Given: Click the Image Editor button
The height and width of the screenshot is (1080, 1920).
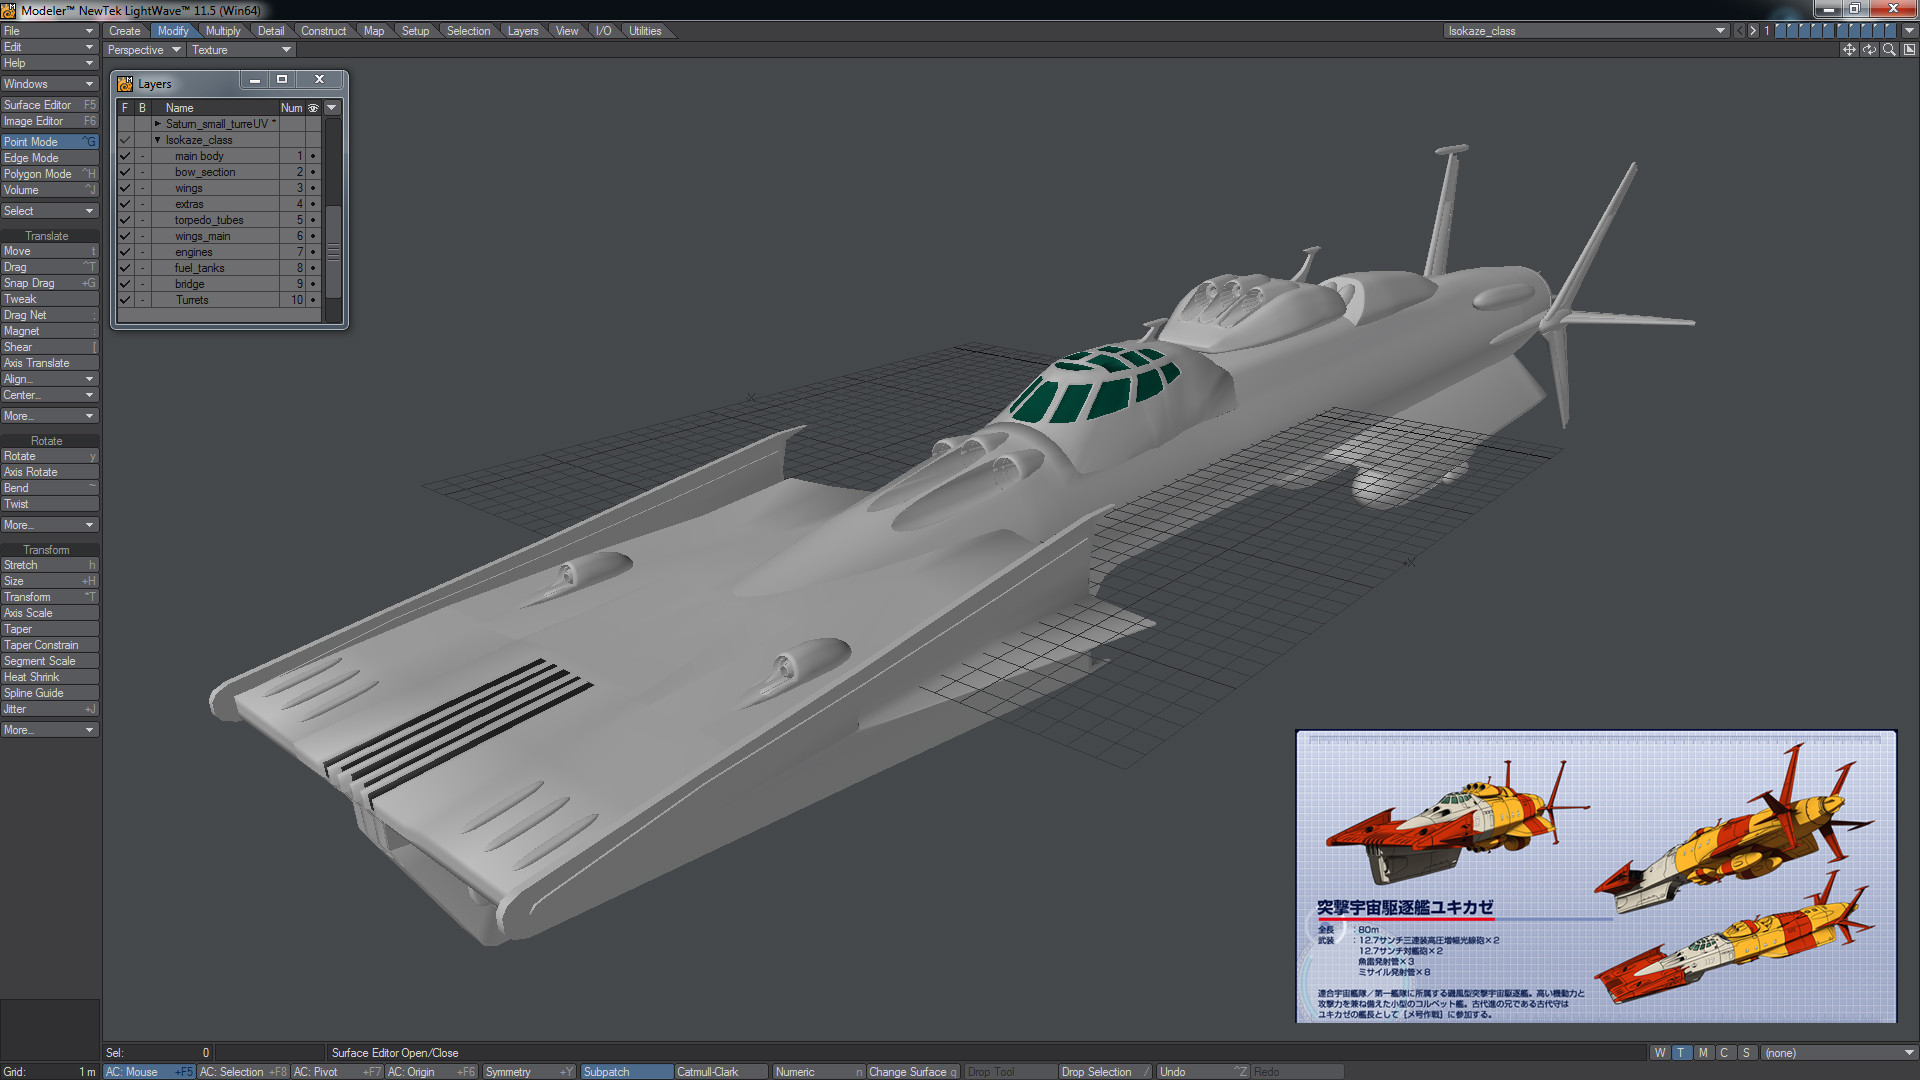Looking at the screenshot, I should coord(49,121).
